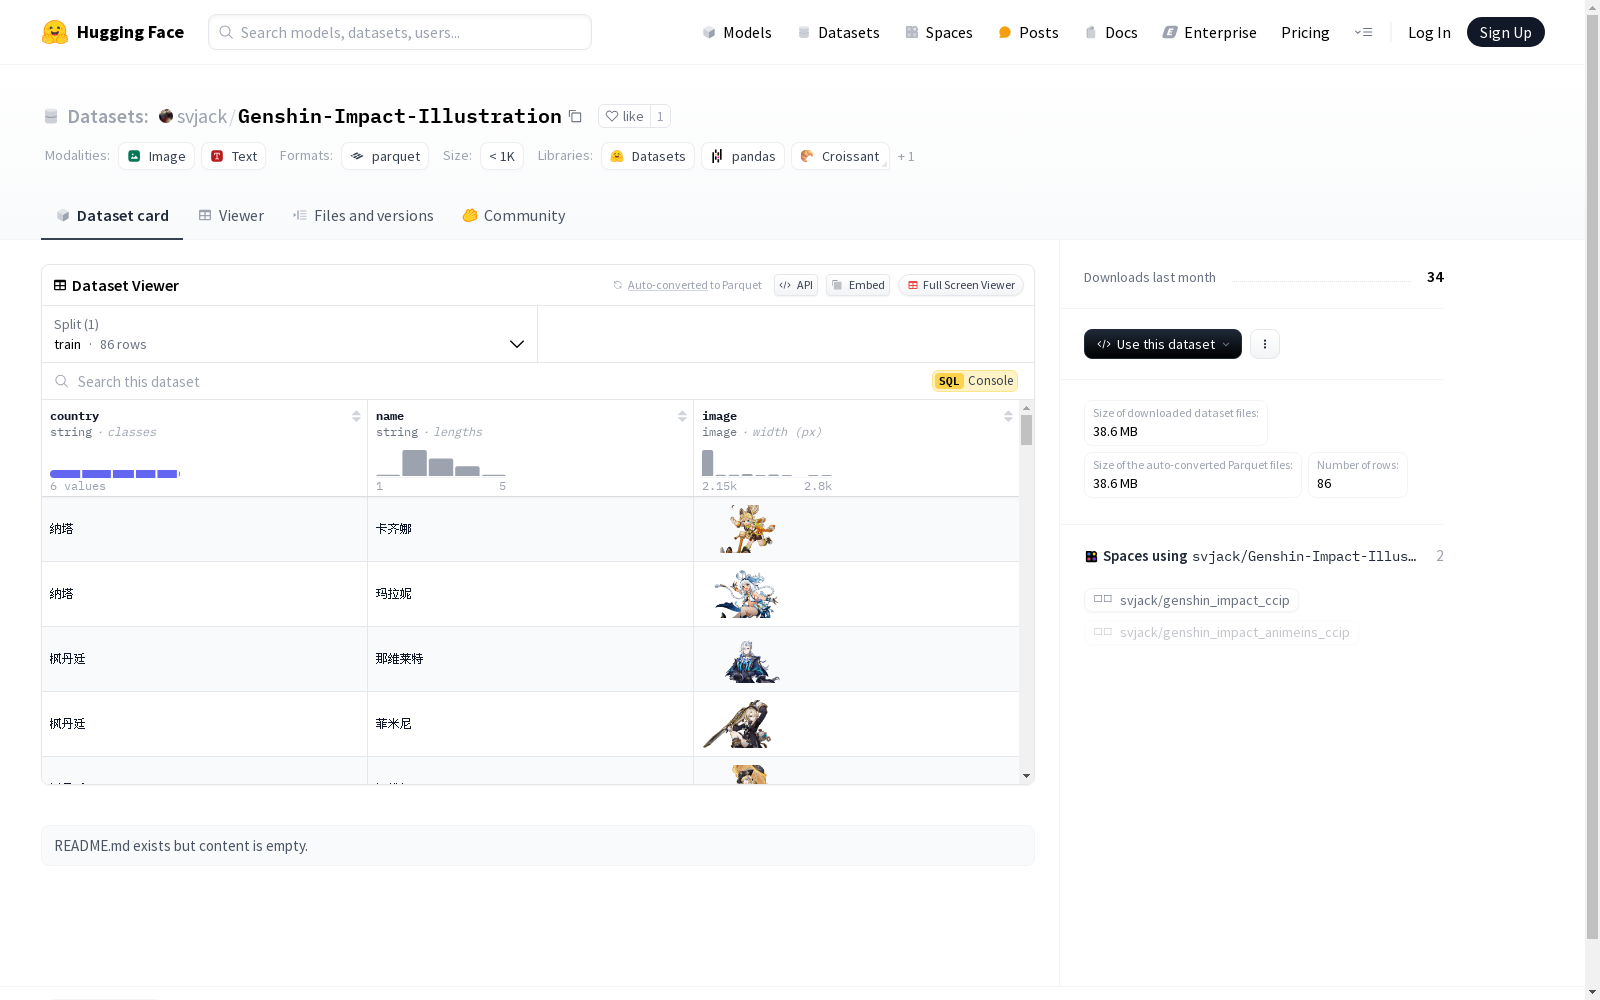Select the parquet format tag
1600x1000 pixels.
pos(385,156)
